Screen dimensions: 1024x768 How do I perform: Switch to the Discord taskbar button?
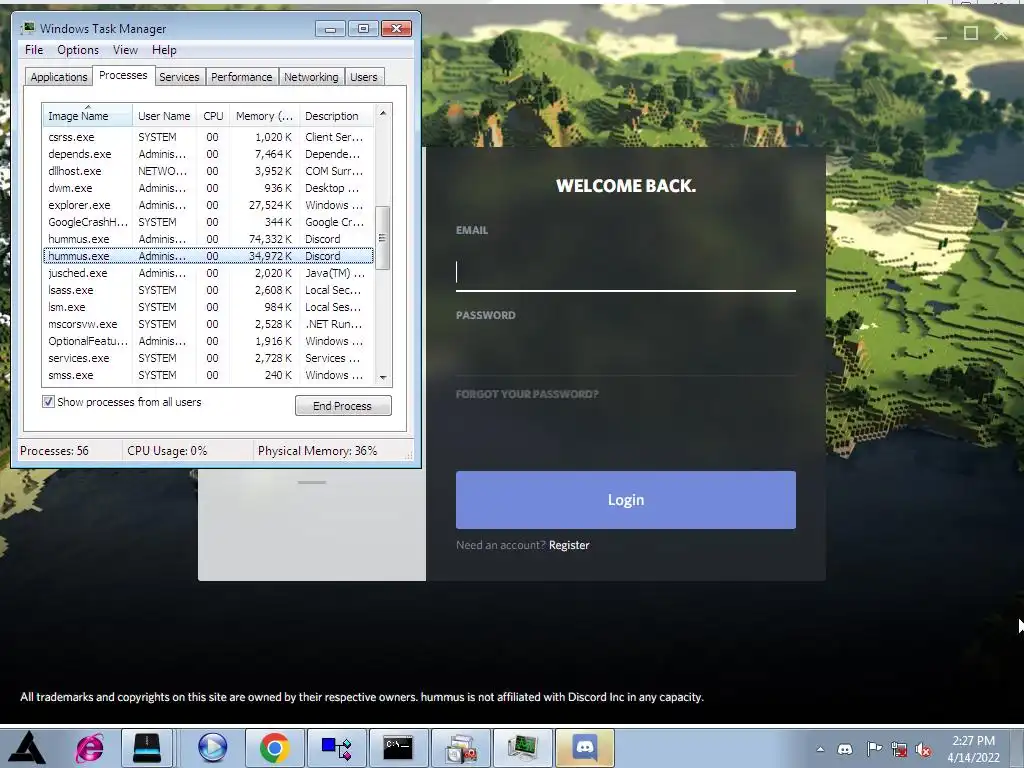tap(585, 748)
